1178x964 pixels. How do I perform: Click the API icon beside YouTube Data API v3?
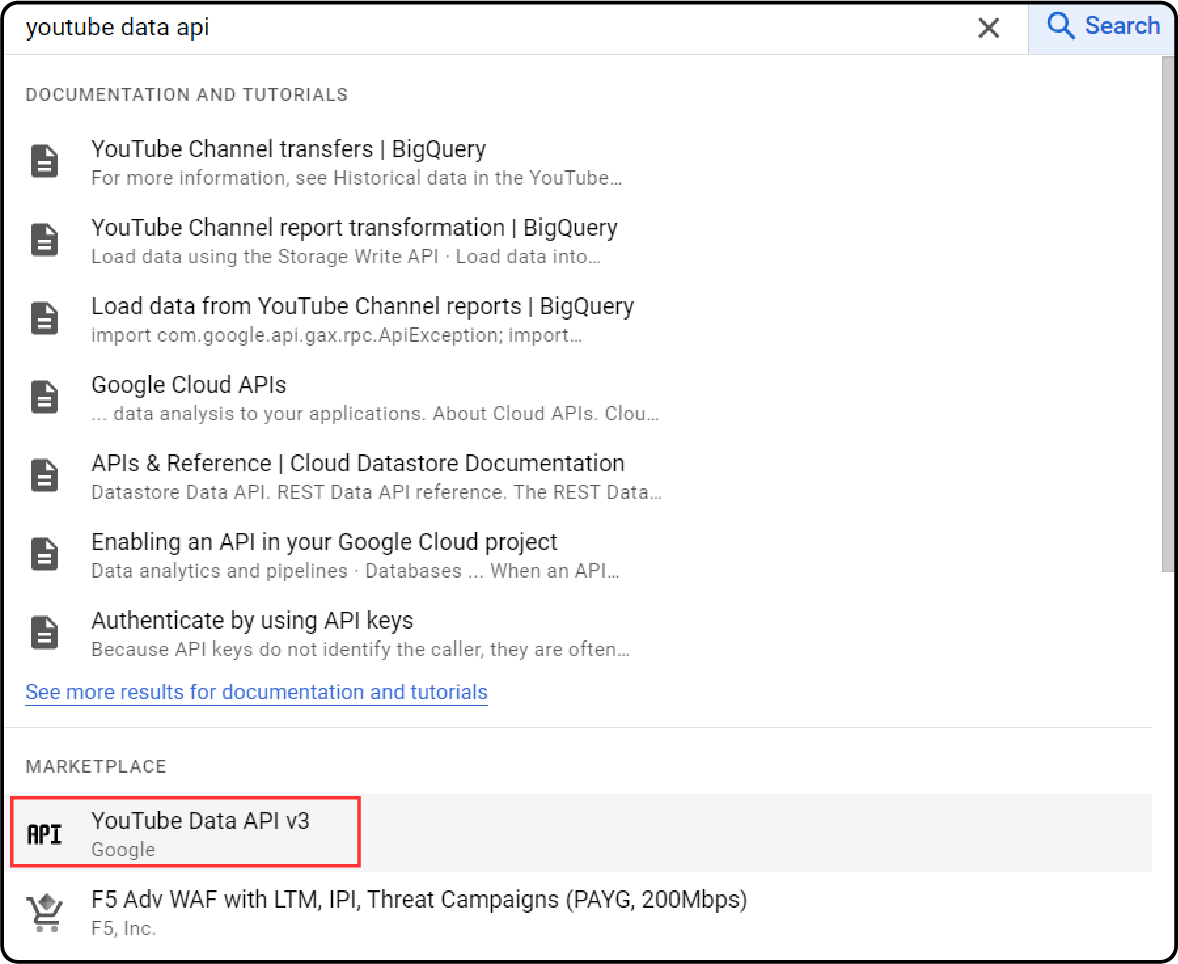point(44,834)
